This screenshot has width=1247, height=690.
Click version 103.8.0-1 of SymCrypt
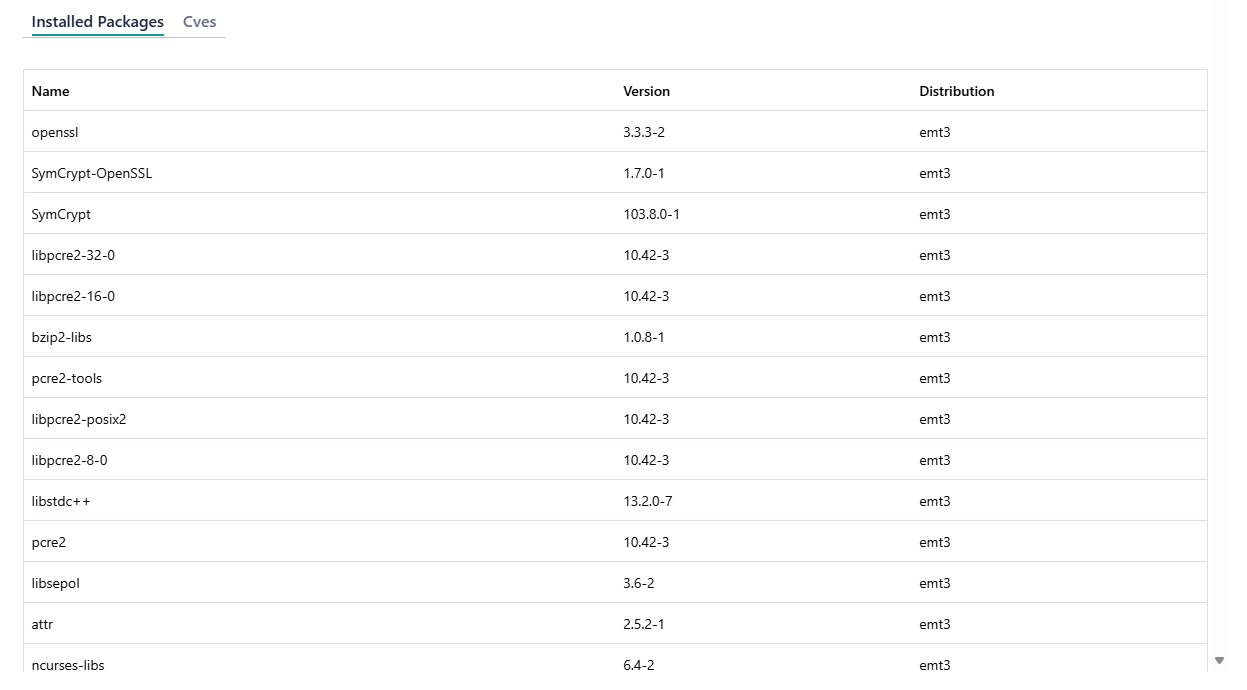651,214
